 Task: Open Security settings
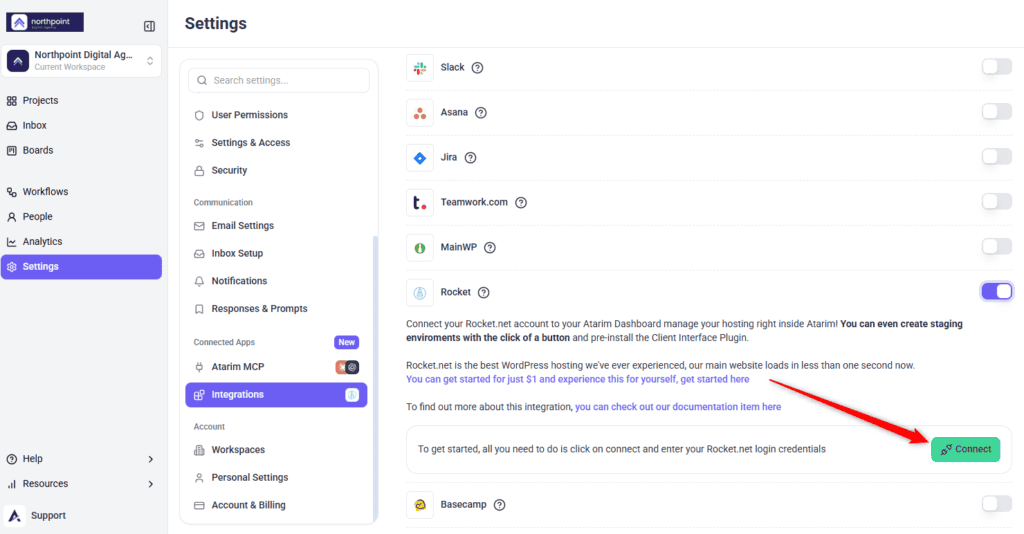click(229, 170)
